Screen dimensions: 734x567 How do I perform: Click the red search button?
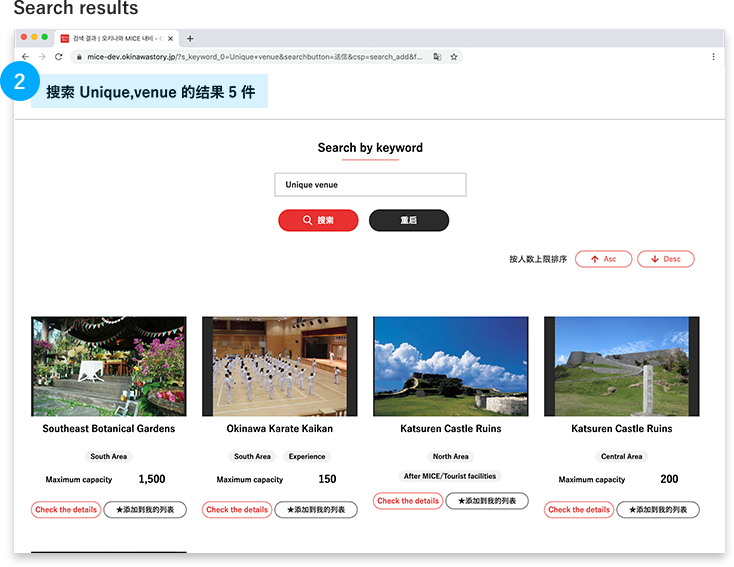[x=318, y=220]
